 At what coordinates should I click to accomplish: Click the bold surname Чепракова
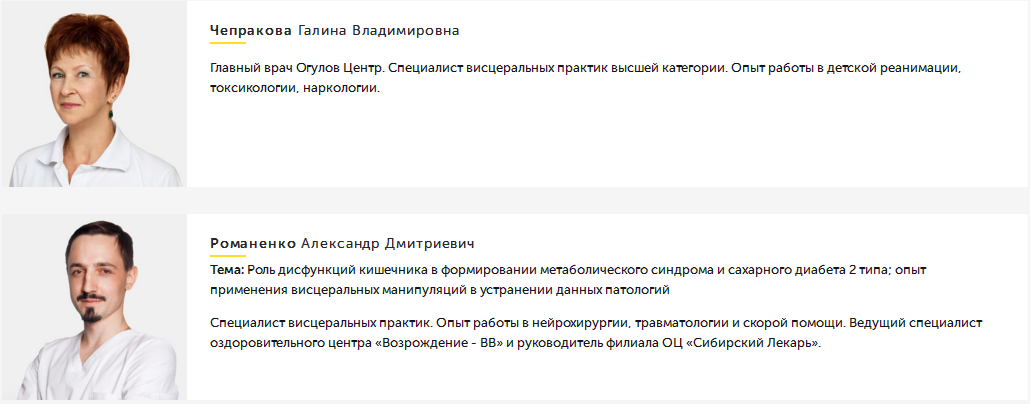tap(251, 30)
